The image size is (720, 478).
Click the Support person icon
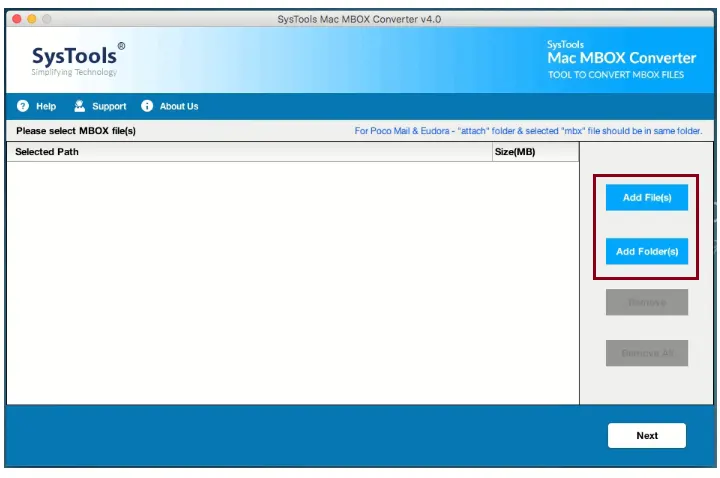79,106
